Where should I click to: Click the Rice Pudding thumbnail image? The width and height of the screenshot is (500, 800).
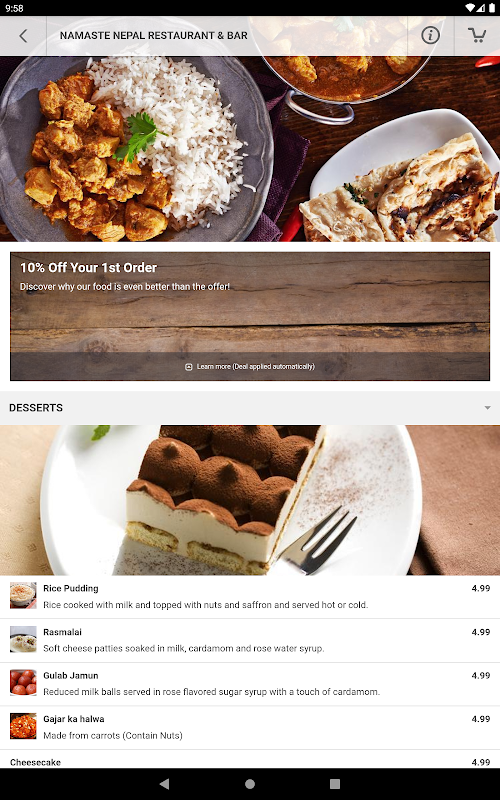tap(23, 596)
